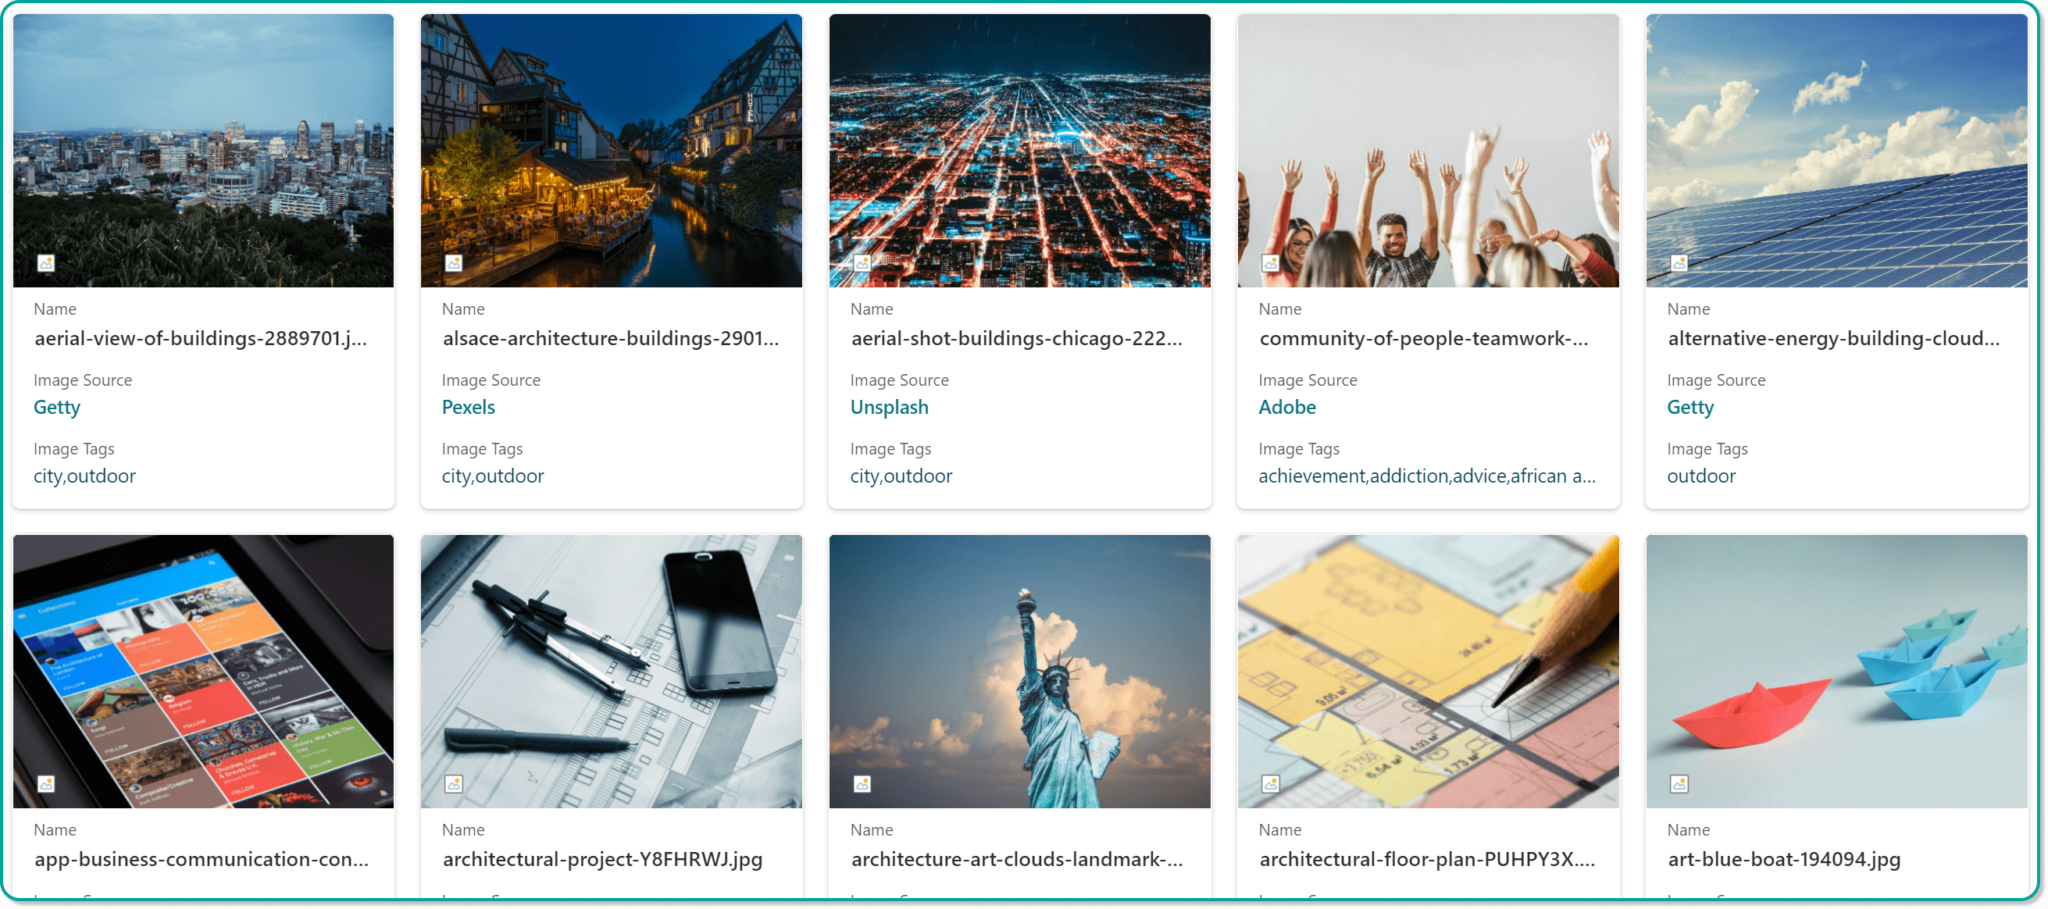Image resolution: width=2048 pixels, height=909 pixels.
Task: Select the red paper boat image thumbnail
Action: pos(1836,670)
